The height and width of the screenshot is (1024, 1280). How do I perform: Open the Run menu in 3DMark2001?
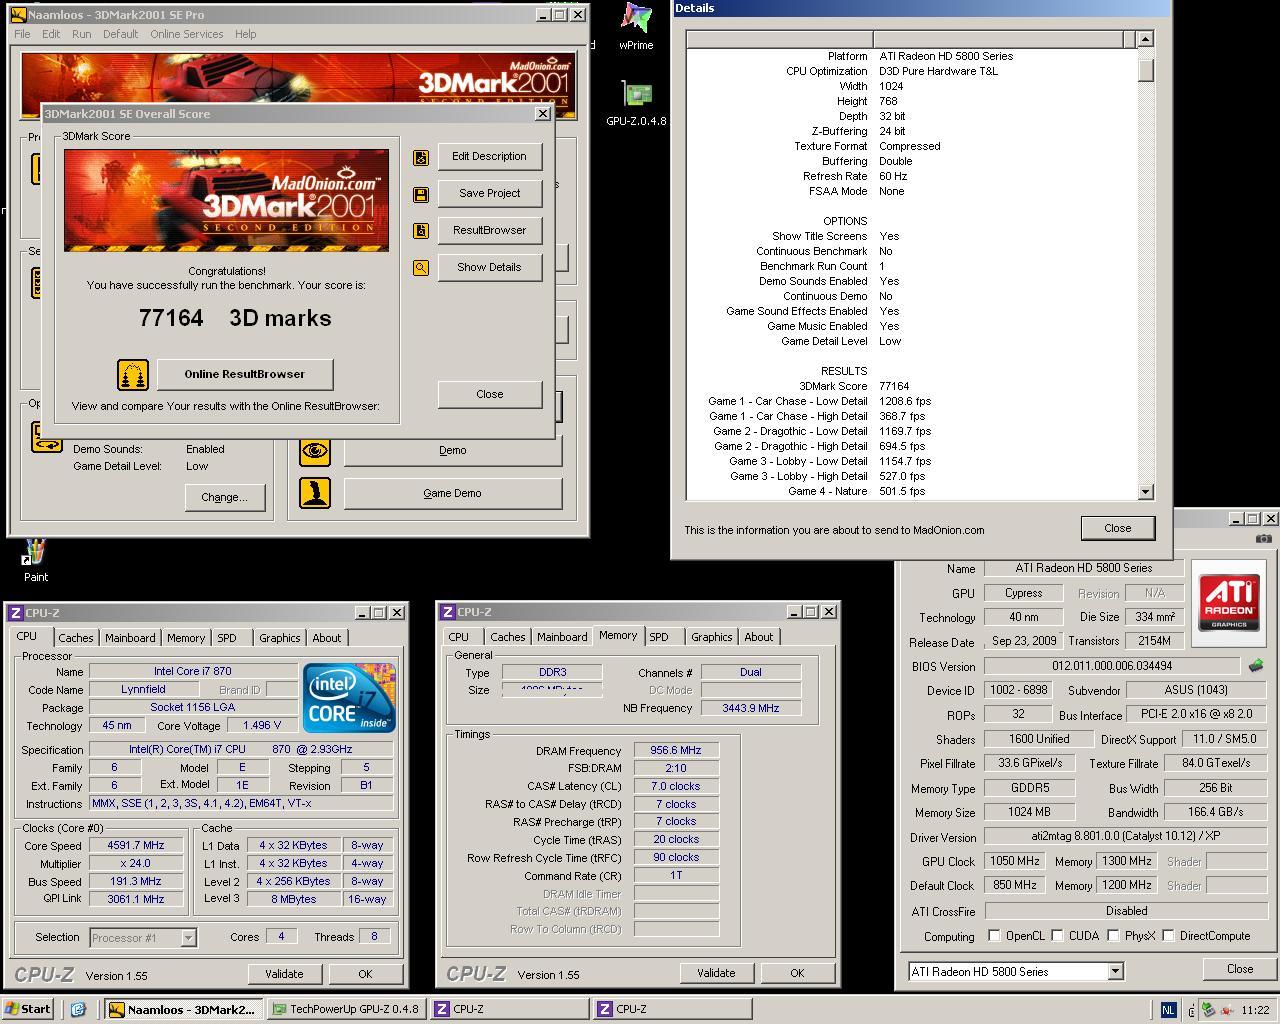pyautogui.click(x=82, y=34)
